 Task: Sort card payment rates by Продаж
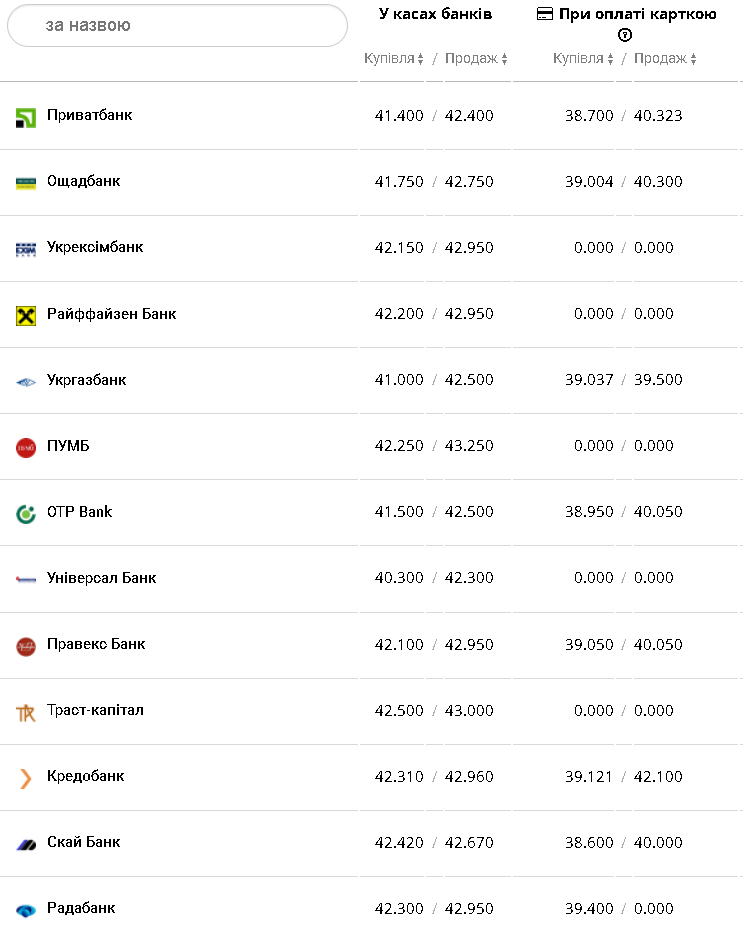(x=665, y=59)
